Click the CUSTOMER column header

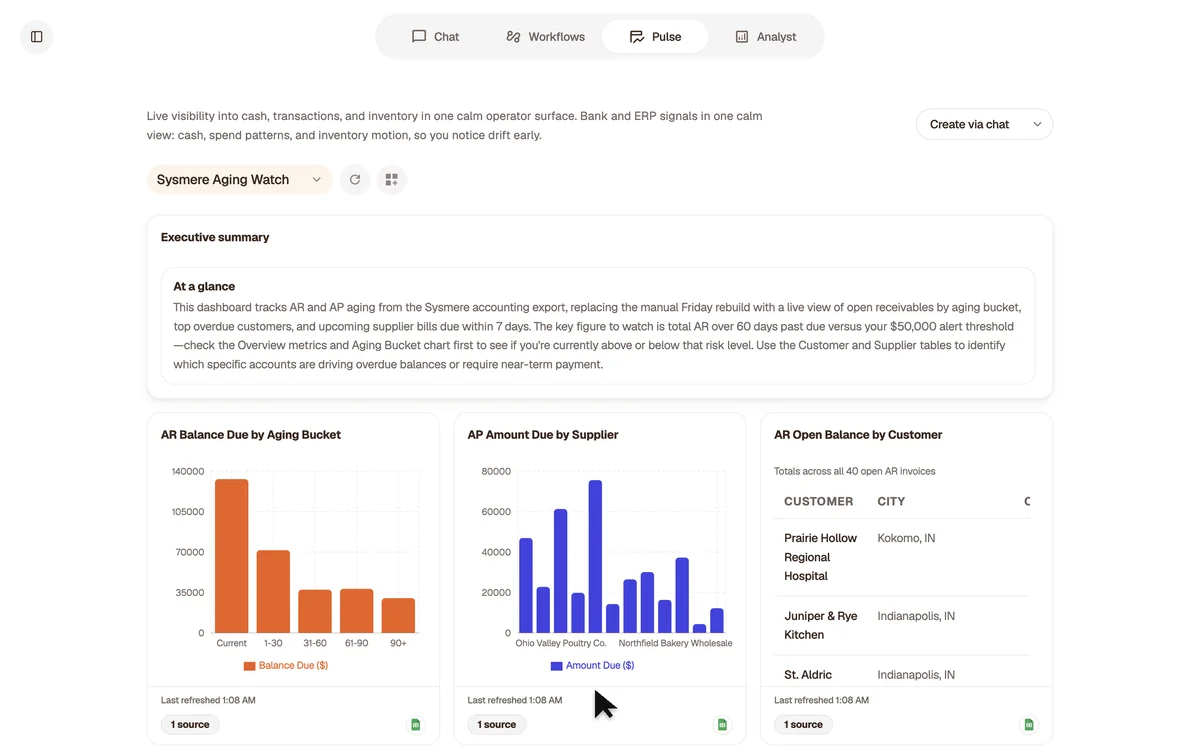[x=819, y=502]
